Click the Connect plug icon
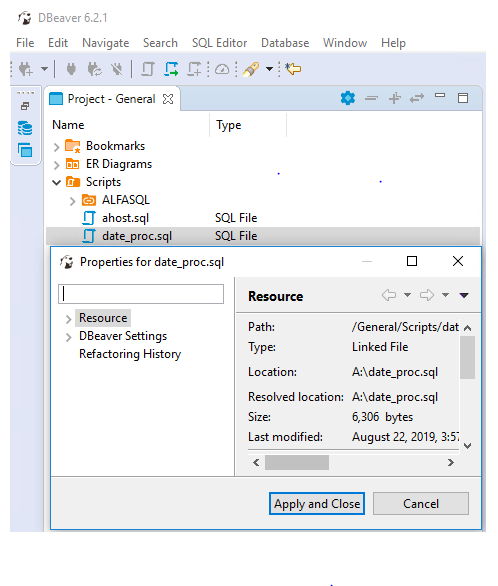Screen dimensions: 498x586 [x=71, y=69]
